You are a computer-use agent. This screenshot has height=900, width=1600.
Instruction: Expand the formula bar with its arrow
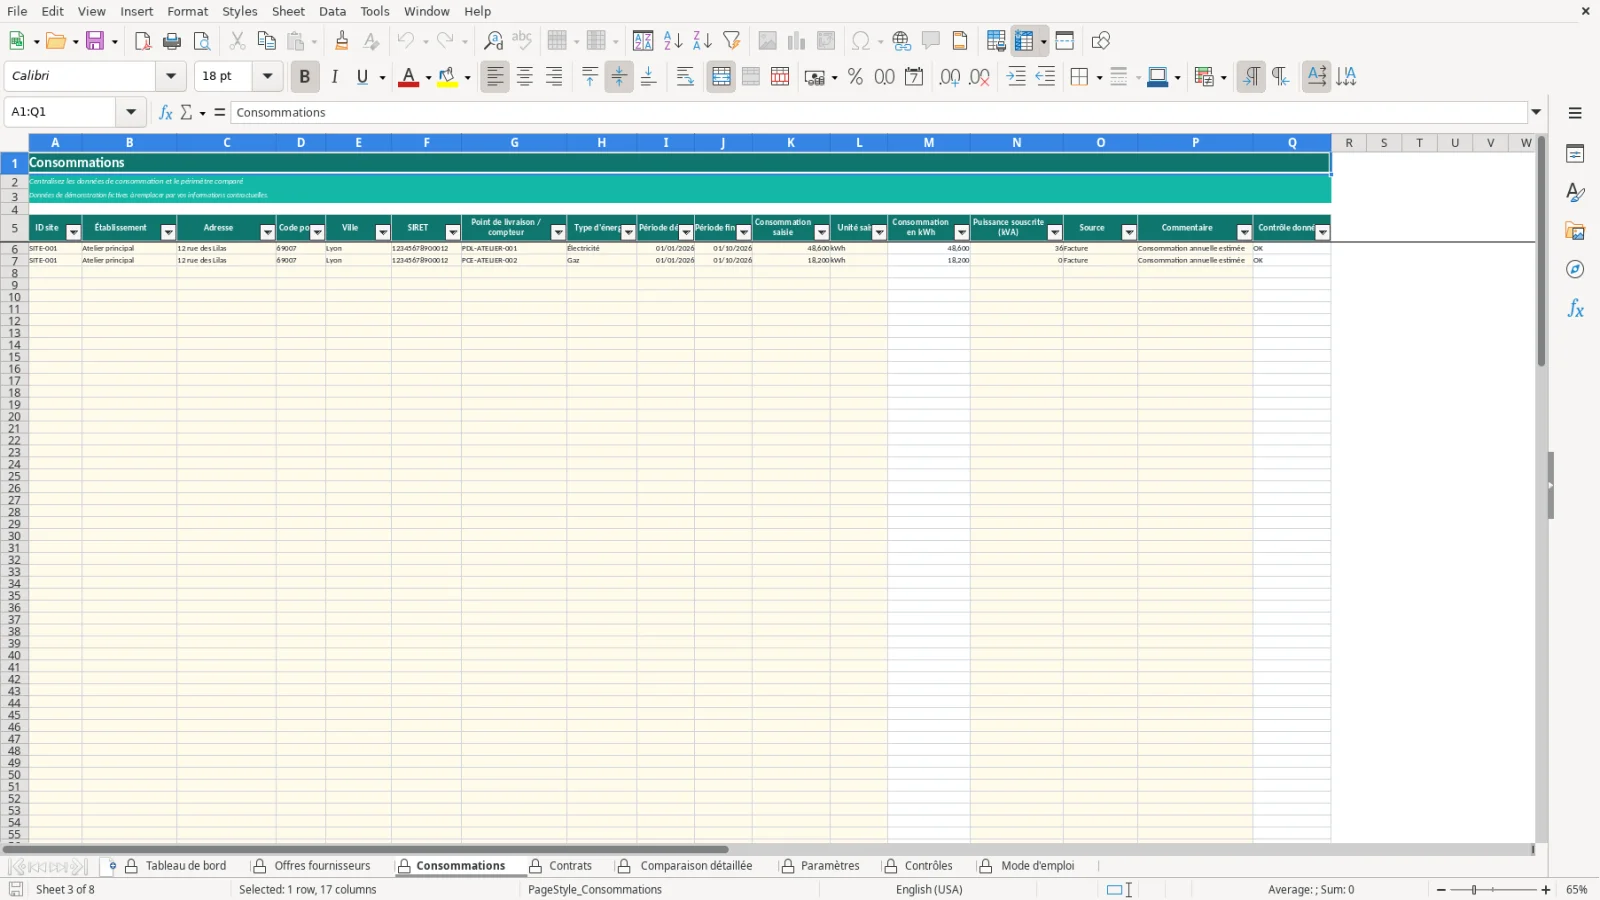tap(1537, 112)
